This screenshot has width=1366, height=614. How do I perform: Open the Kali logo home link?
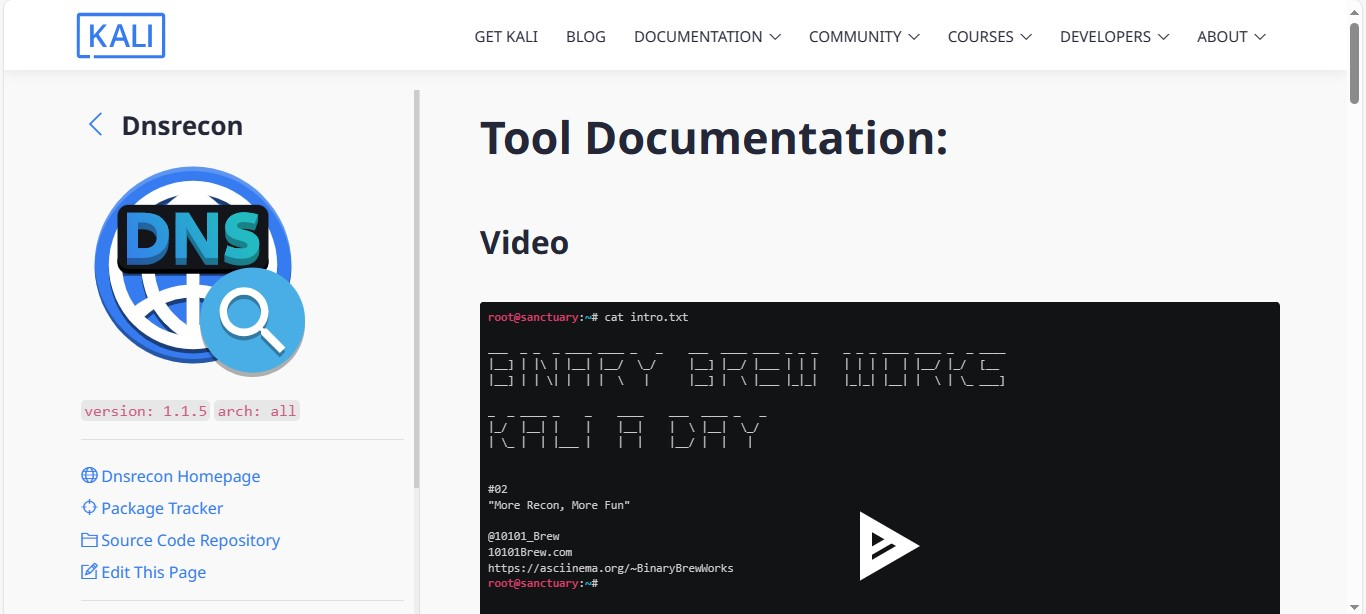(121, 36)
